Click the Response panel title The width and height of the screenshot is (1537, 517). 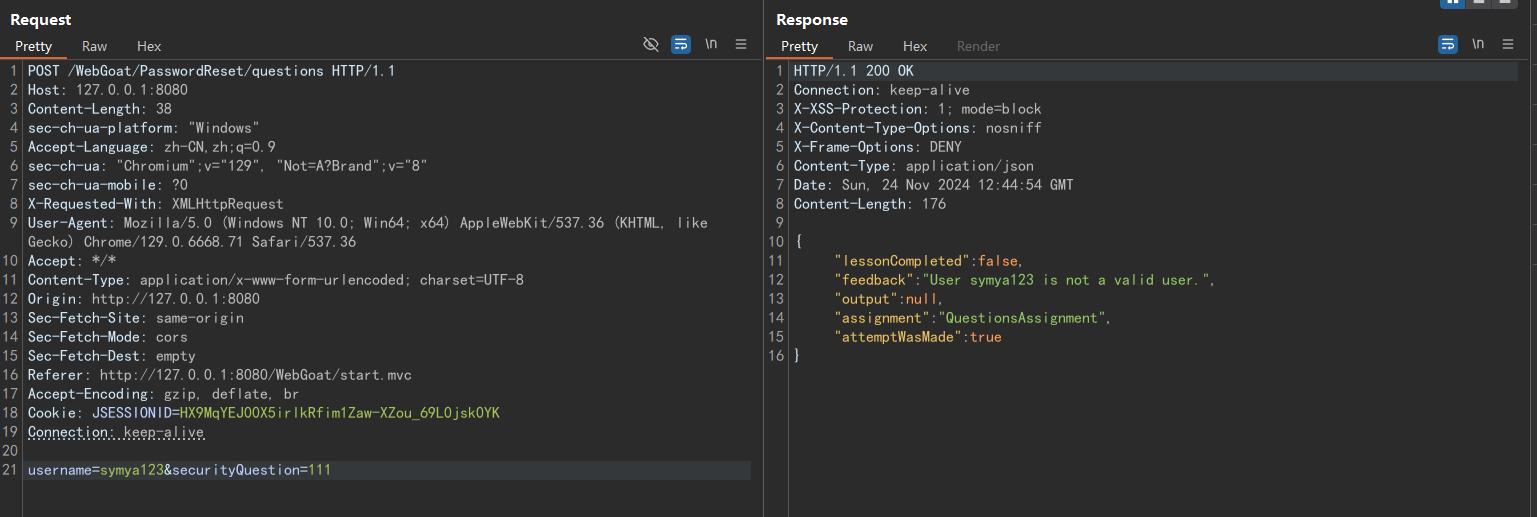[x=812, y=20]
